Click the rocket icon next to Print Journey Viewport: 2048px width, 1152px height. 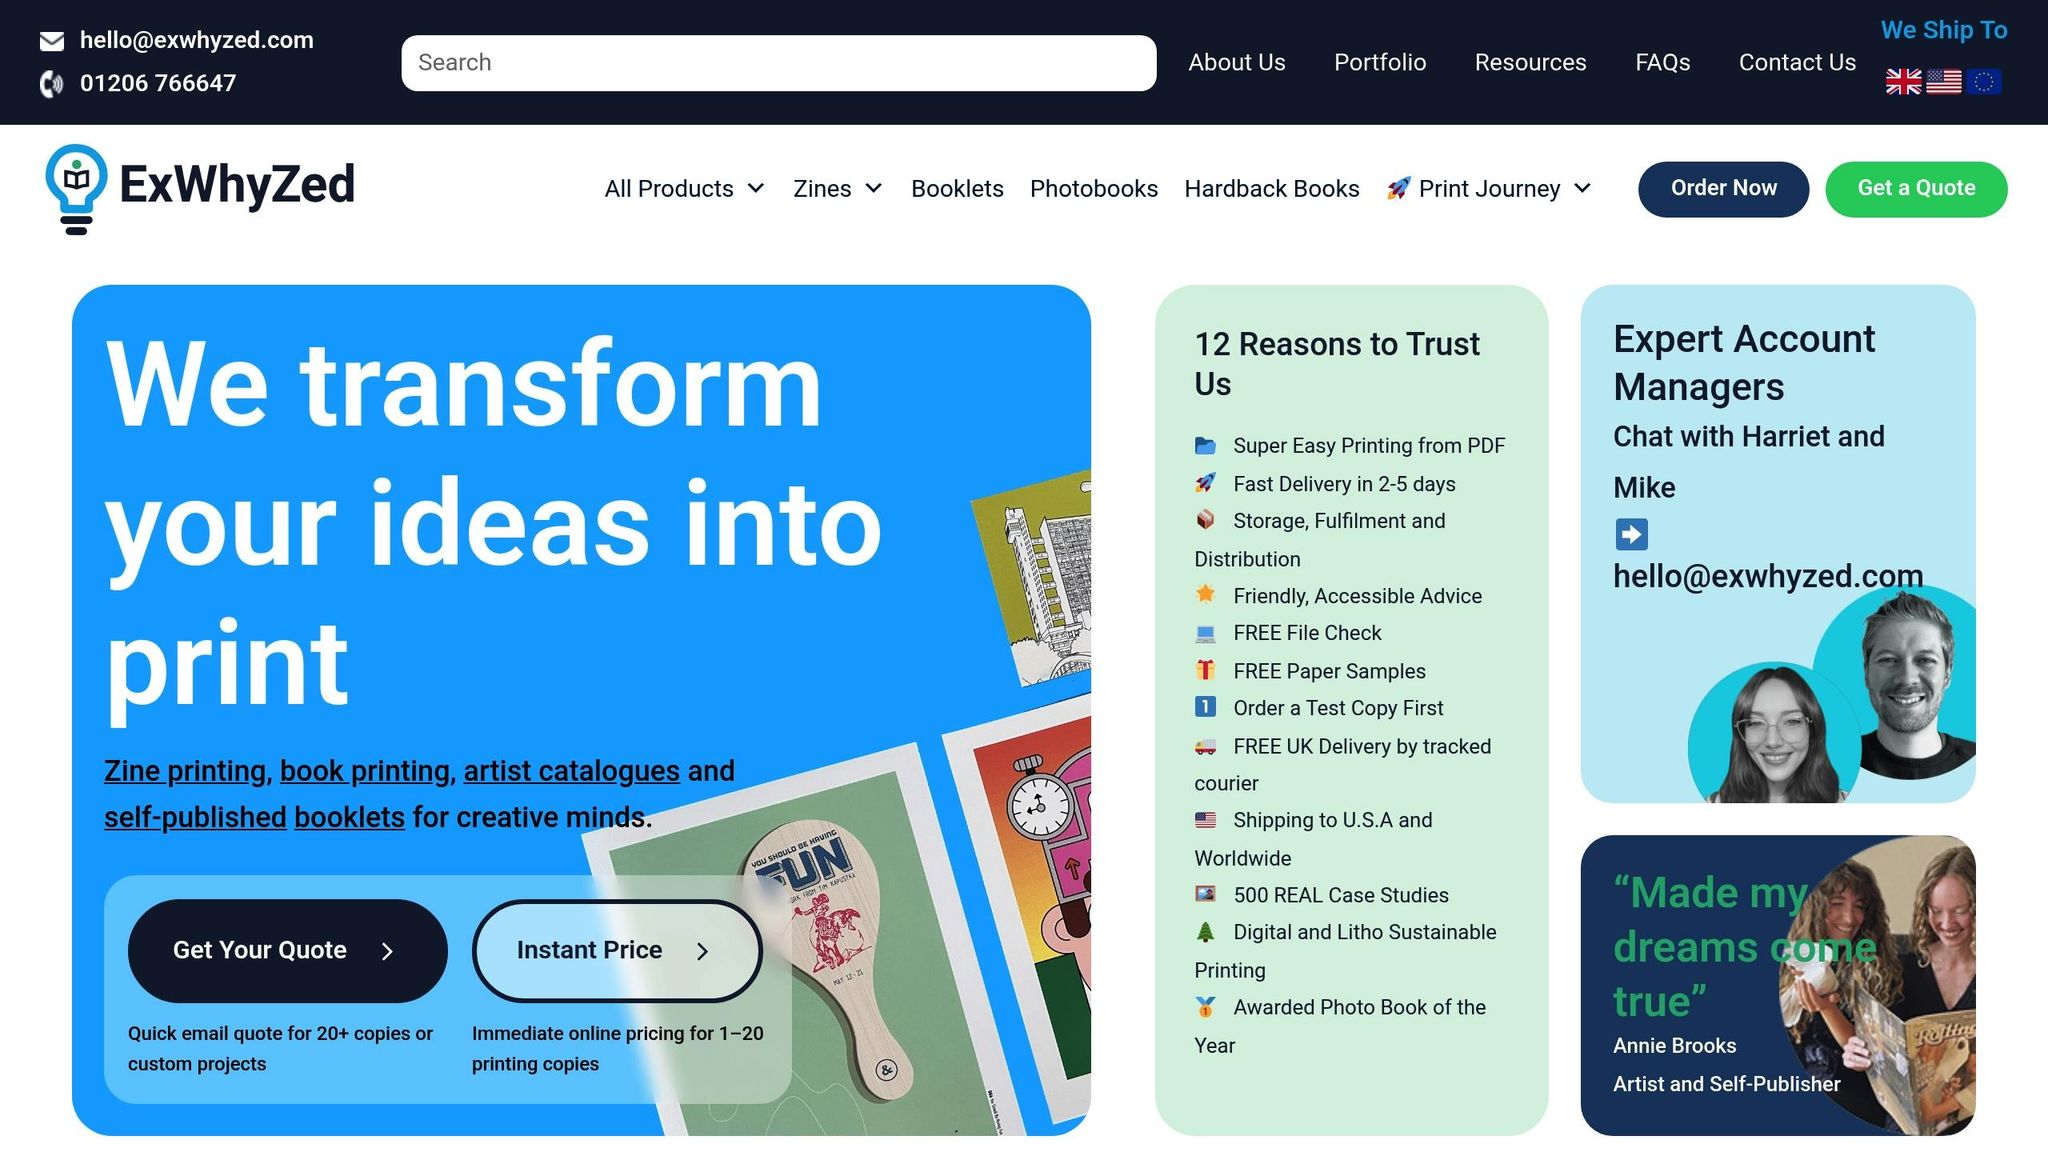point(1398,188)
